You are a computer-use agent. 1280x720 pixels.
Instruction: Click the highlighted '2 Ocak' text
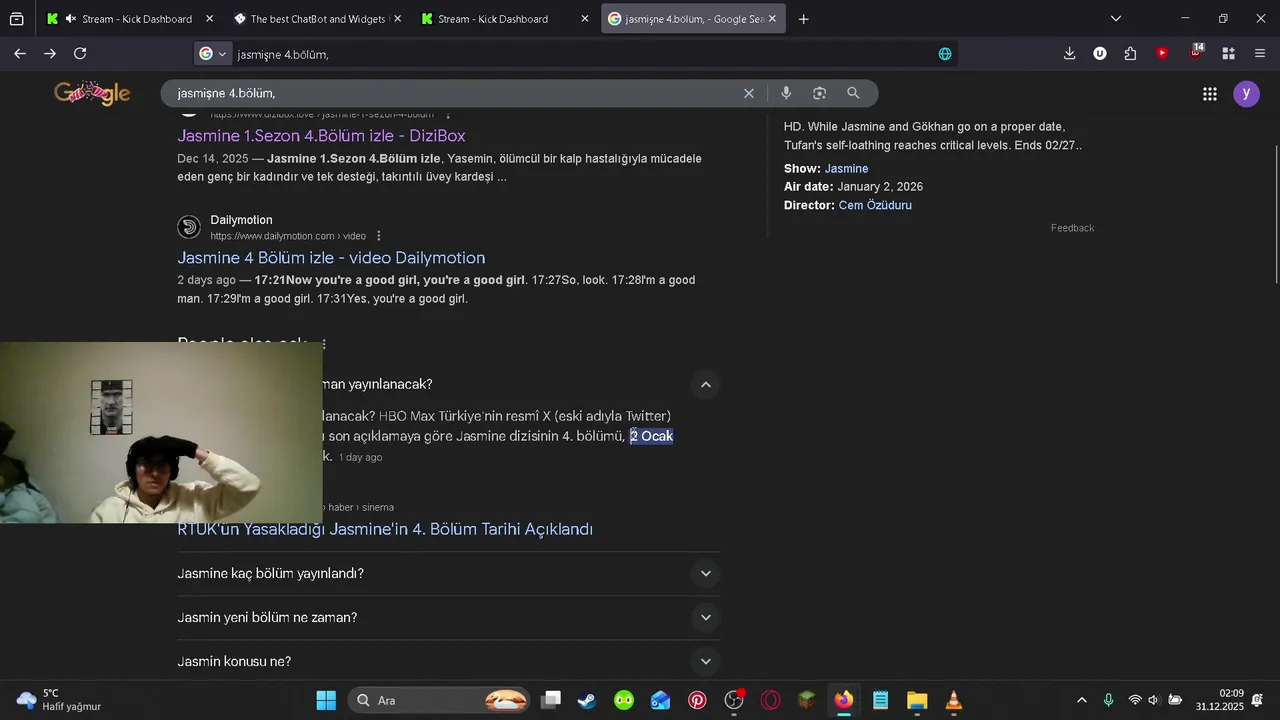651,436
